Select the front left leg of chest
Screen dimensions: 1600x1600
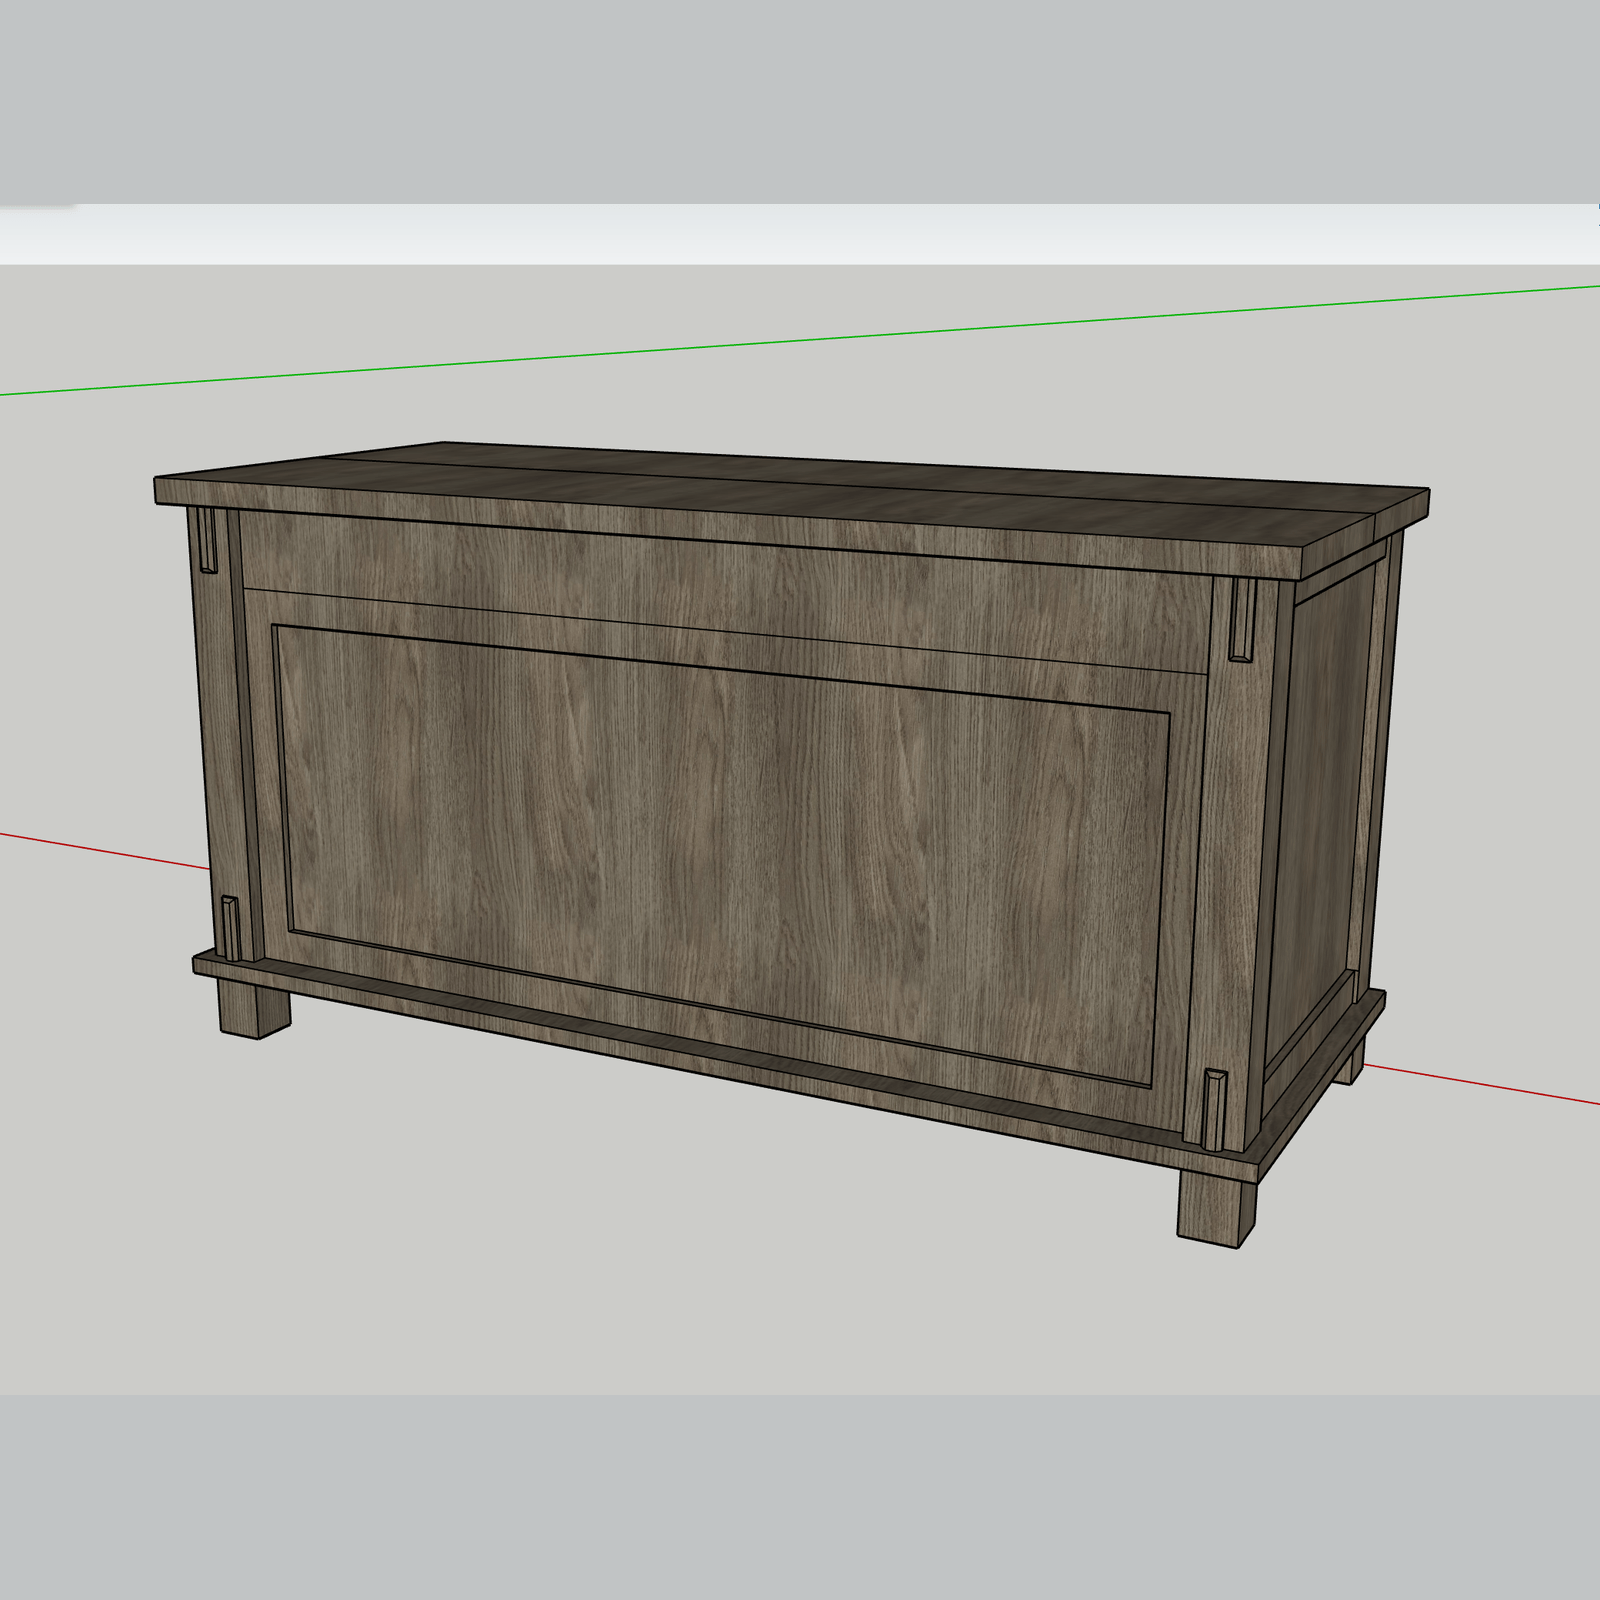(254, 1009)
